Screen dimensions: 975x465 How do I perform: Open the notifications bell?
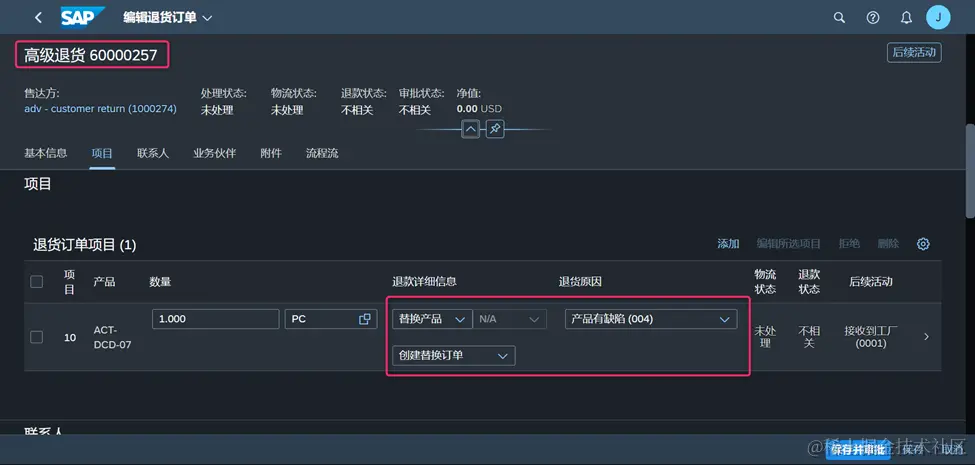[x=907, y=17]
